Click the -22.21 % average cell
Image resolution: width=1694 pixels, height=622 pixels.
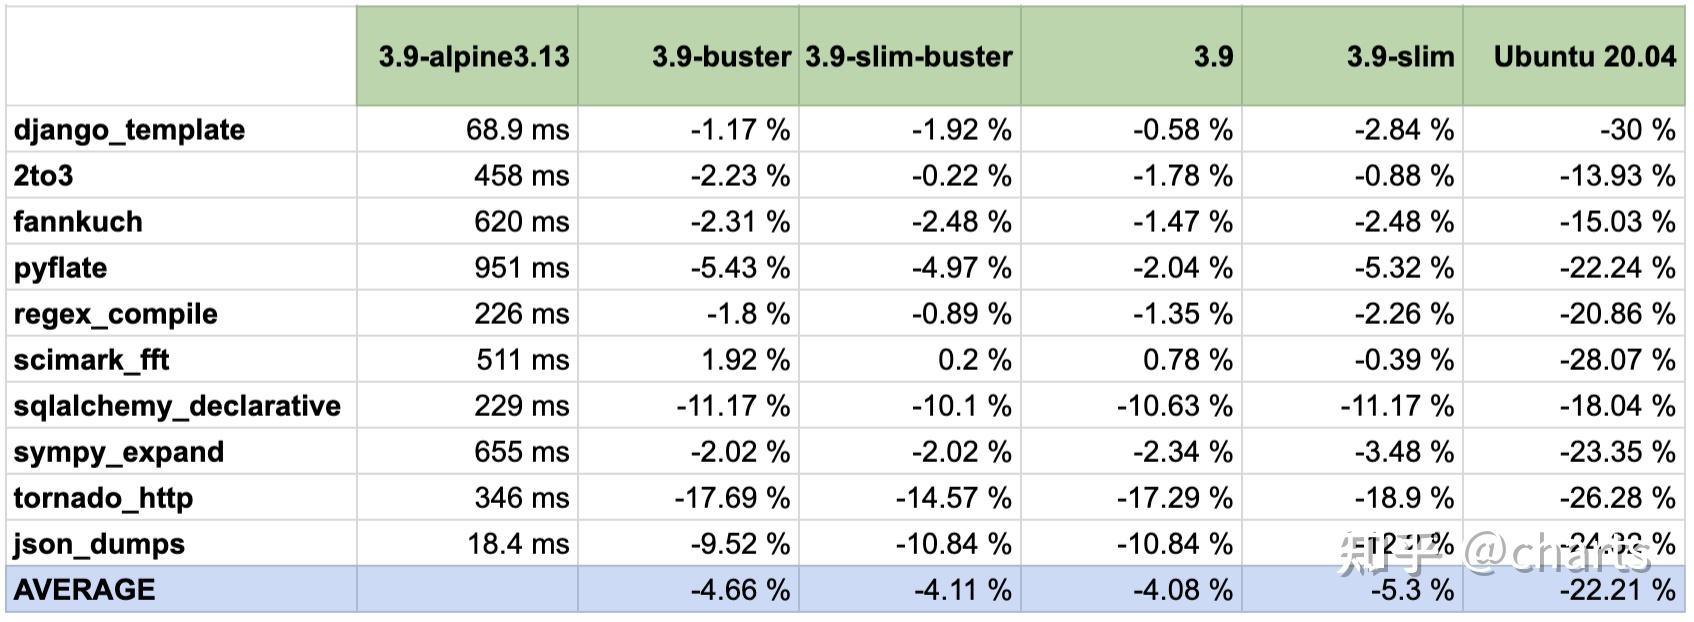coord(1617,590)
